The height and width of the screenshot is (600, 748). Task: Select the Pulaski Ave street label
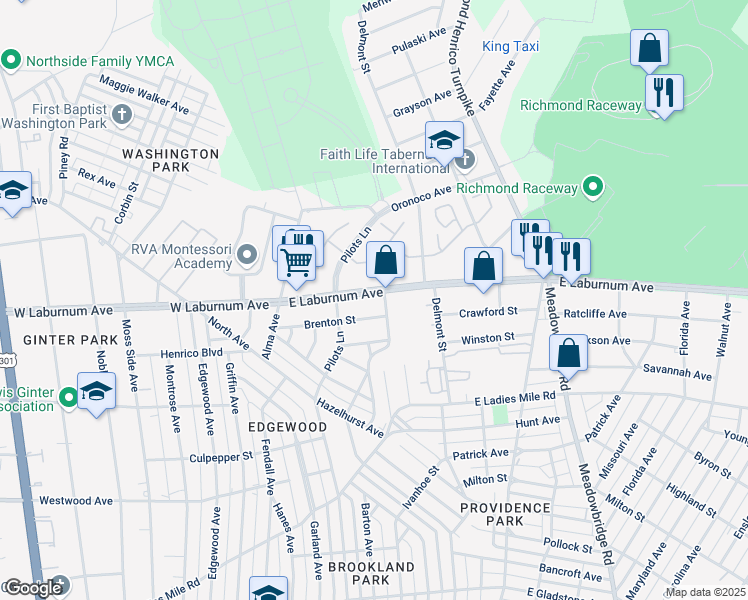[x=419, y=41]
